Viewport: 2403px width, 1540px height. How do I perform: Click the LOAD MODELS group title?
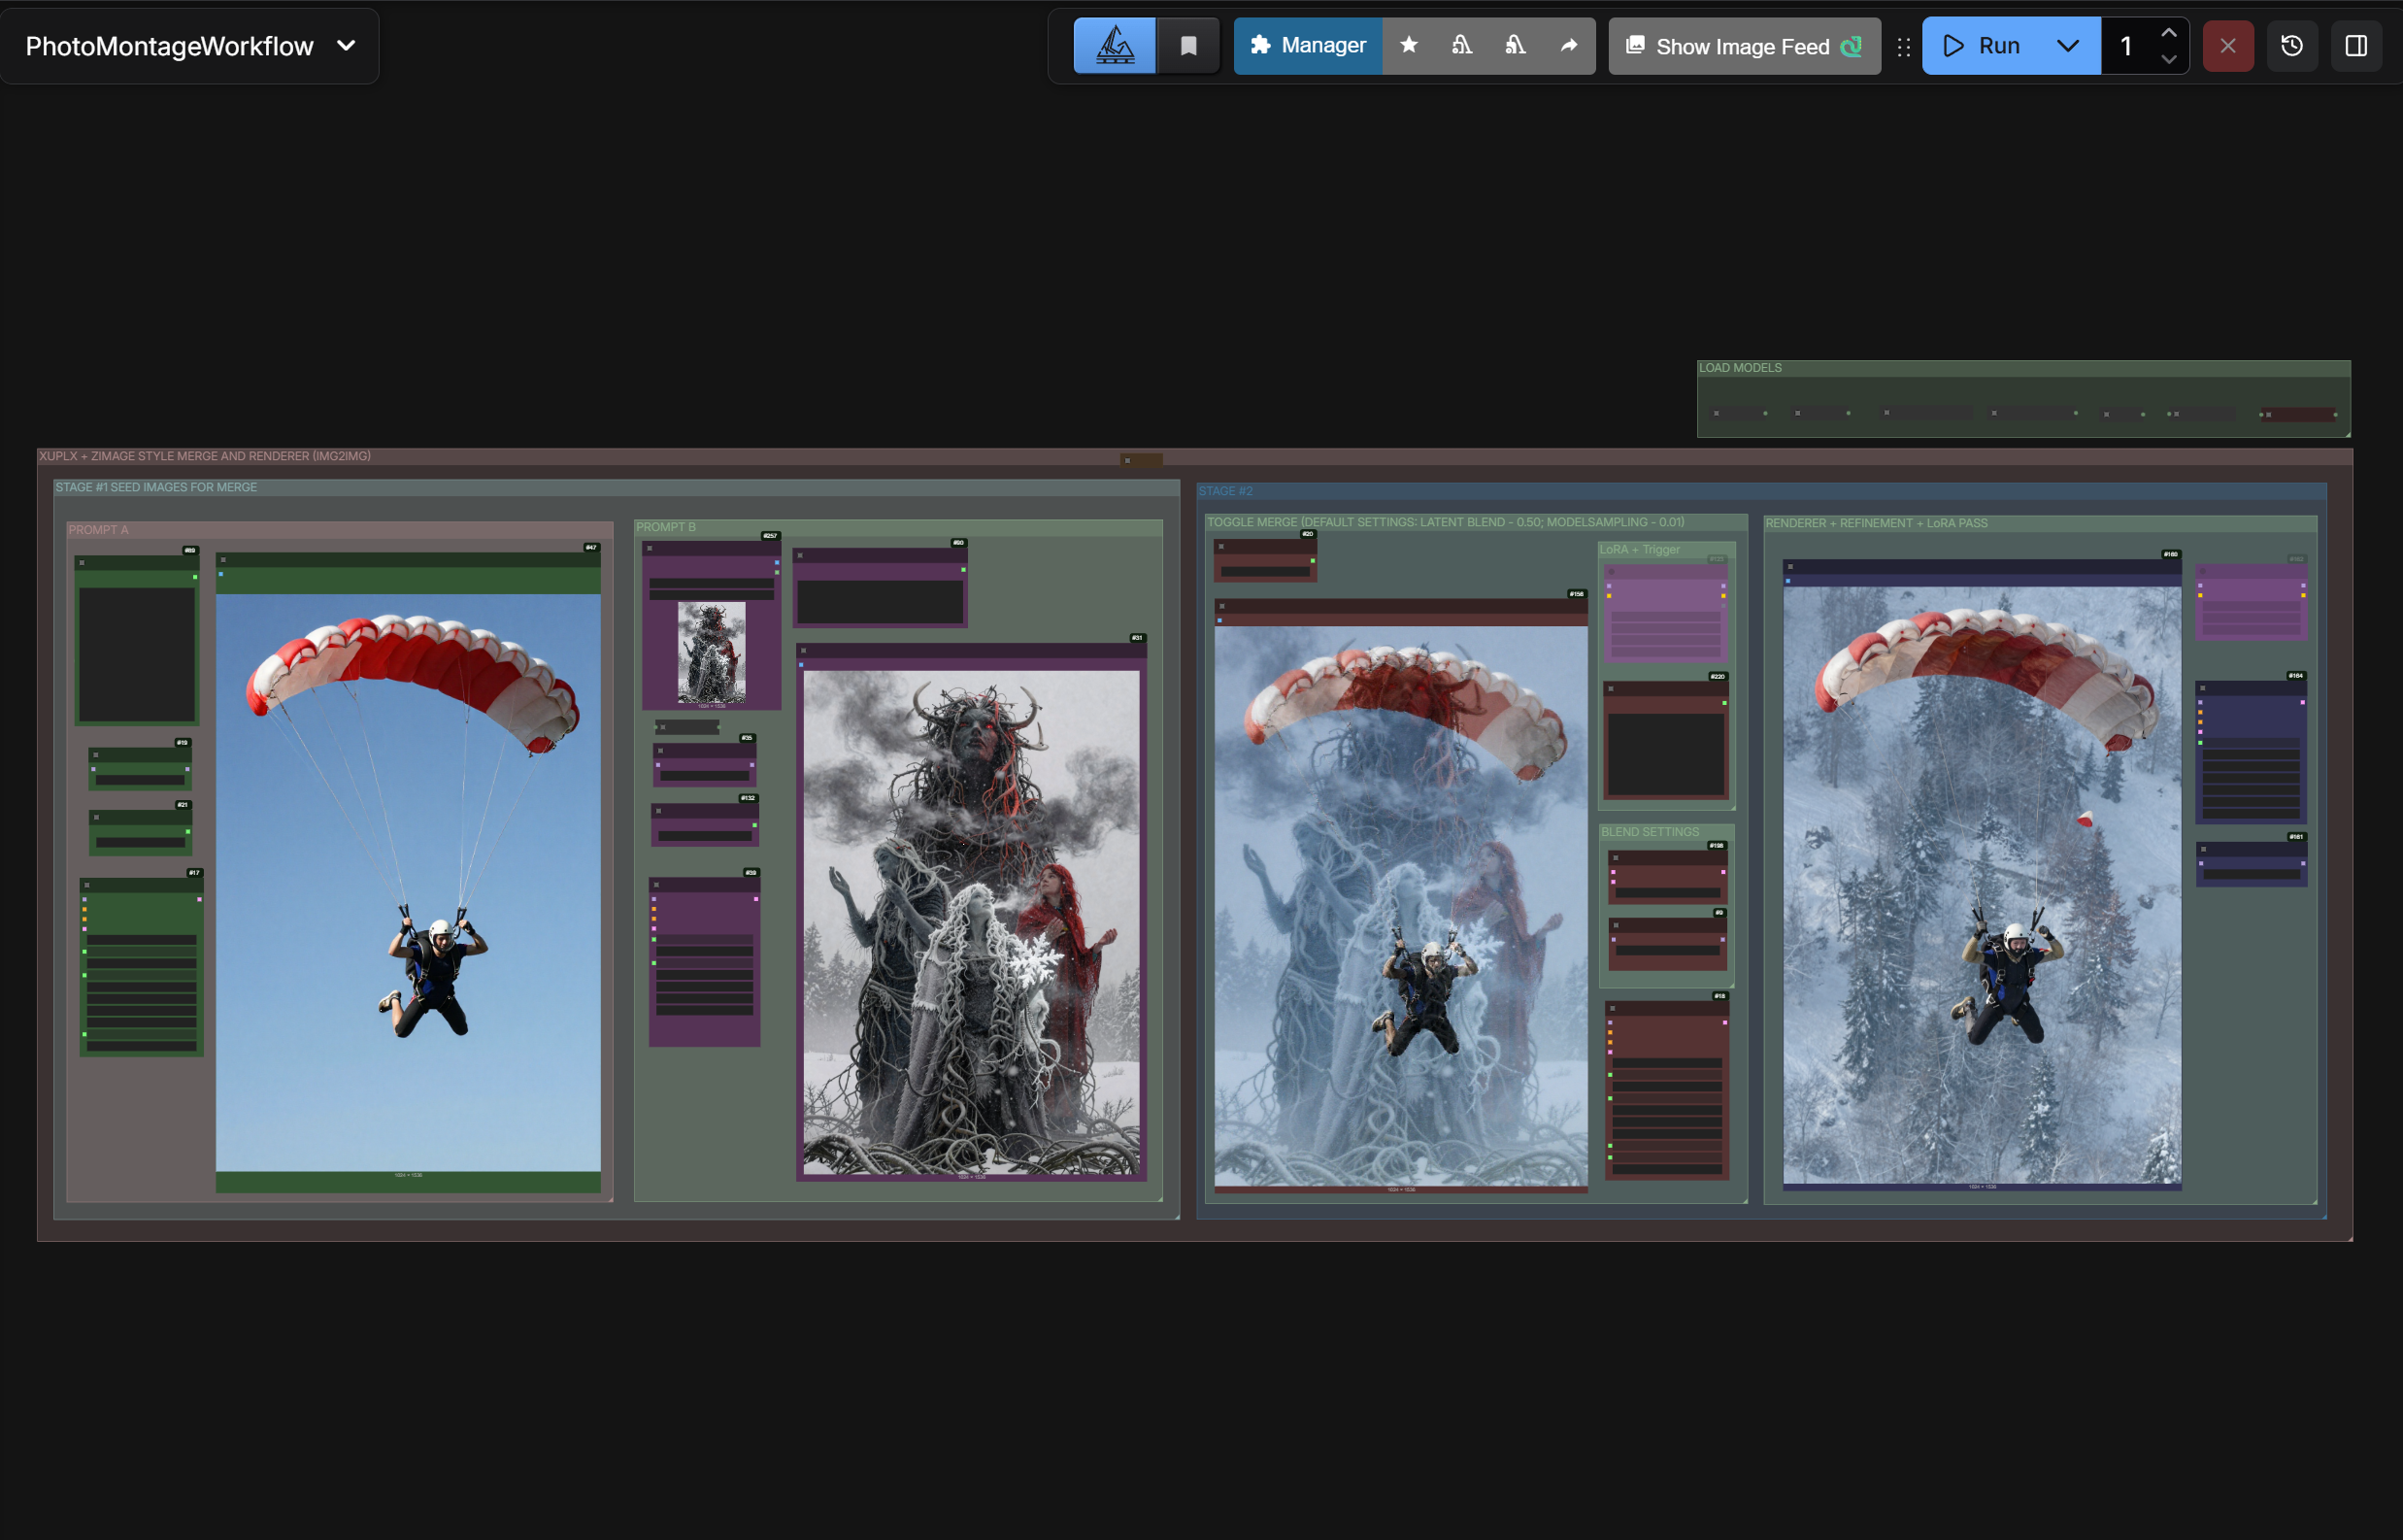click(1740, 368)
